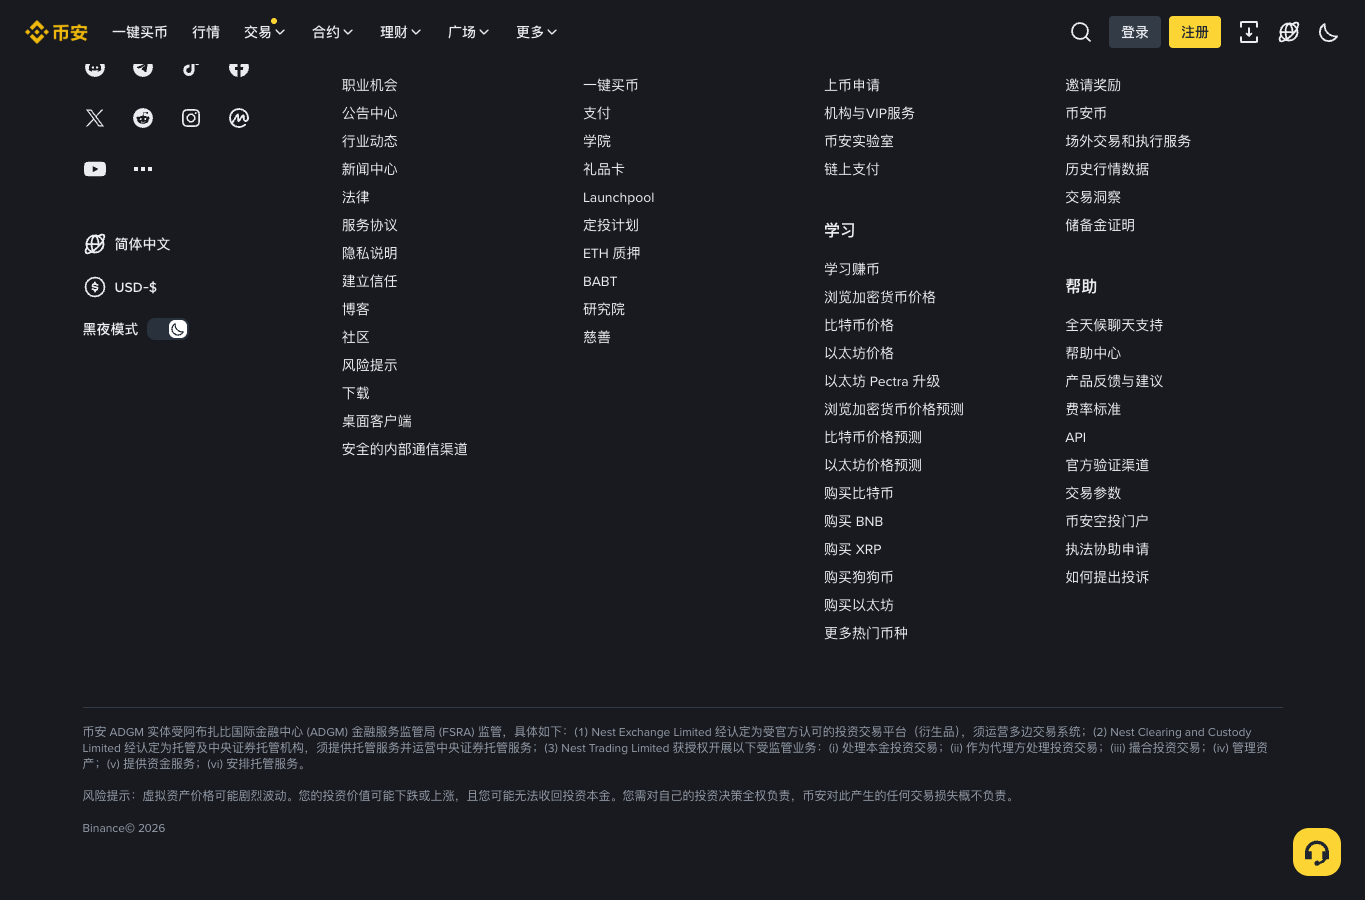Show more social links via three-dots icon
Viewport: 1365px width, 900px height.
click(x=143, y=169)
